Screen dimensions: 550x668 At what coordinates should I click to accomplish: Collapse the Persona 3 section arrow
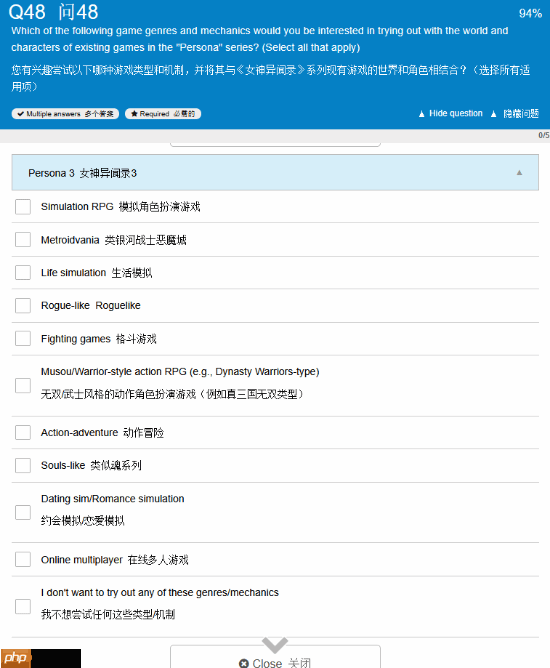519,173
